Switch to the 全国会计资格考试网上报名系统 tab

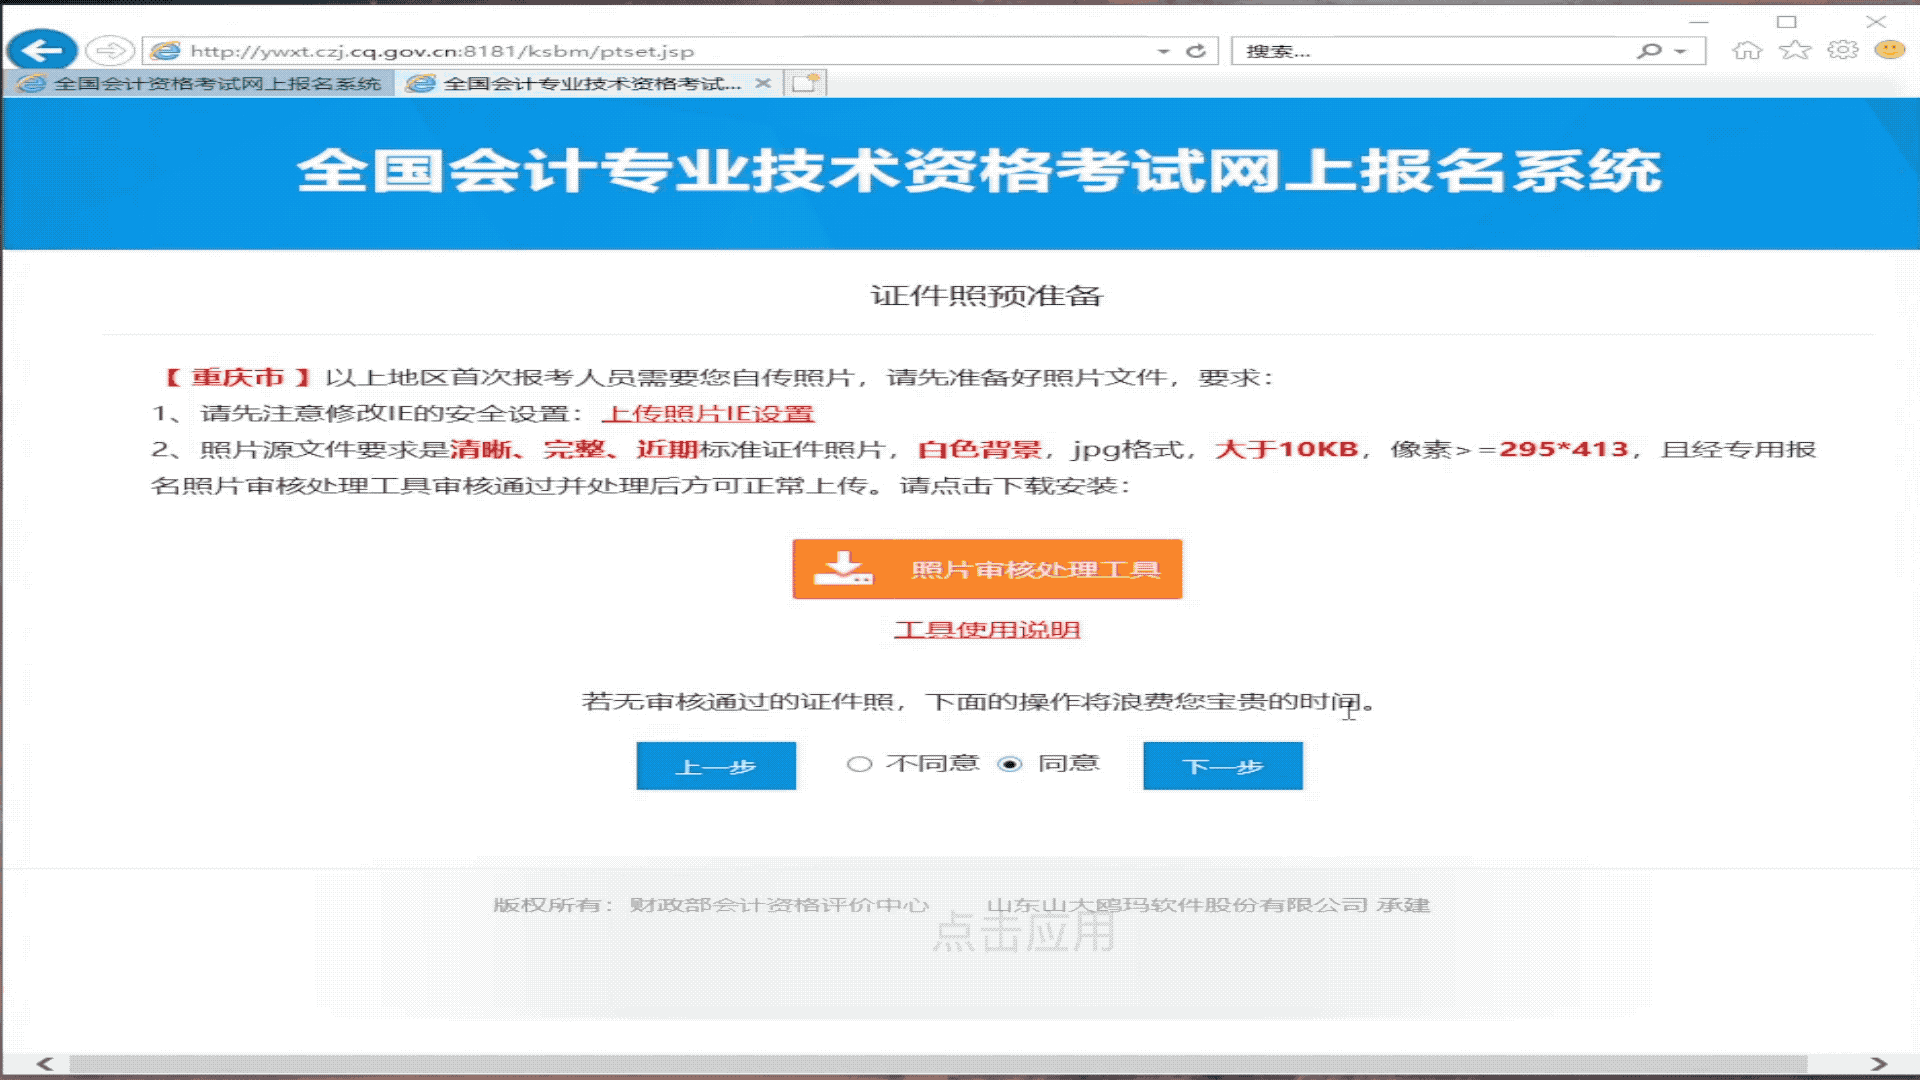200,84
